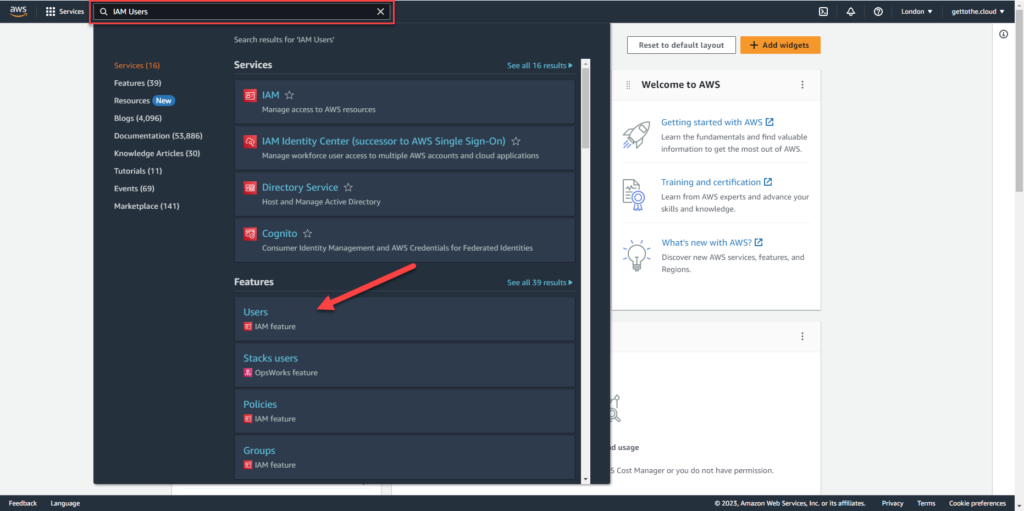1024x511 pixels.
Task: Click IAM icon under Groups feature
Action: (x=248, y=465)
